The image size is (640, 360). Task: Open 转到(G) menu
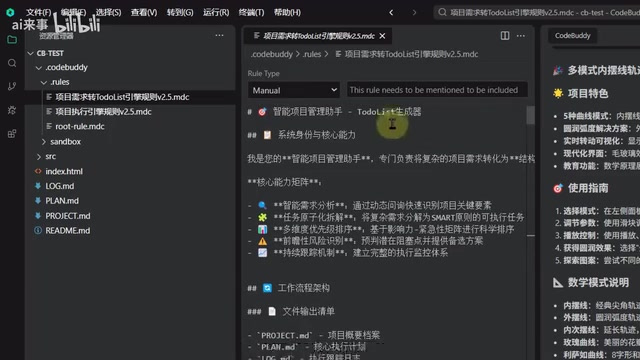pyautogui.click(x=180, y=13)
